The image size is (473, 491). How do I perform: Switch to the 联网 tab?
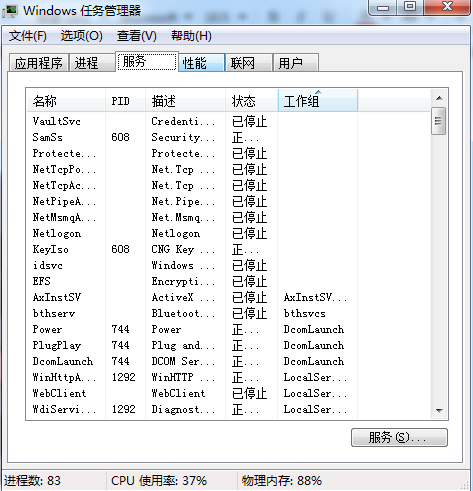249,63
